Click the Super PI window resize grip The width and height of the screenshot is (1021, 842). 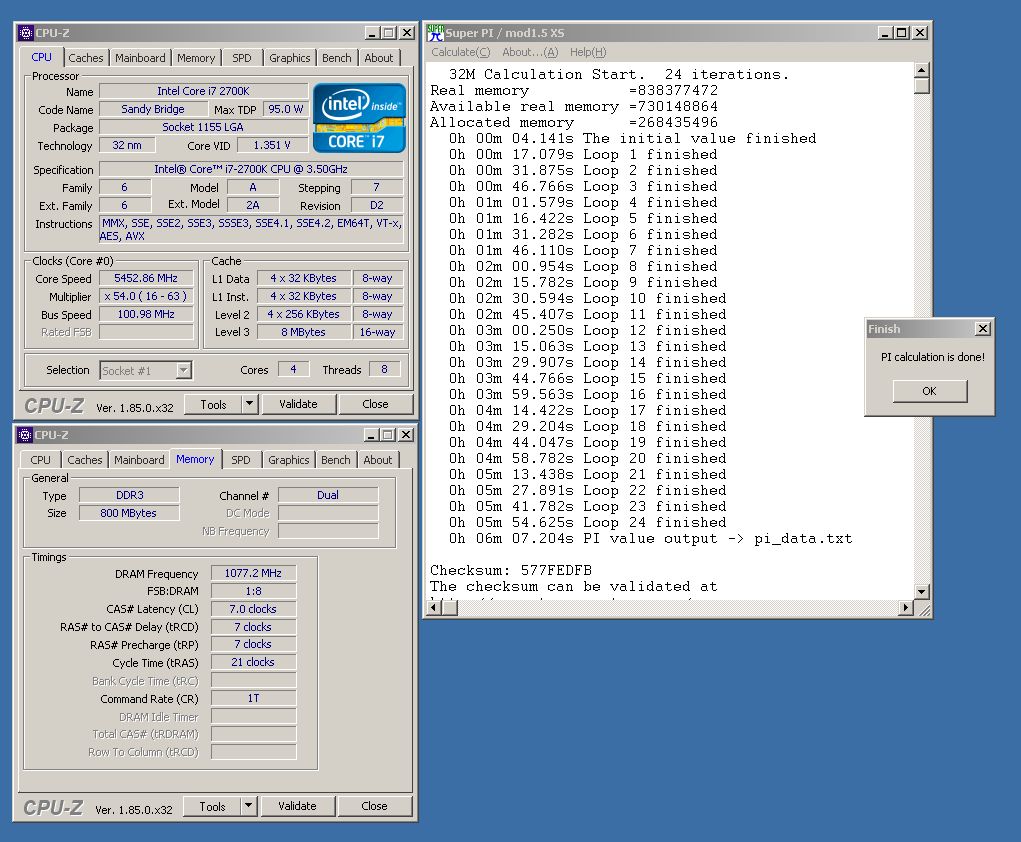[922, 608]
